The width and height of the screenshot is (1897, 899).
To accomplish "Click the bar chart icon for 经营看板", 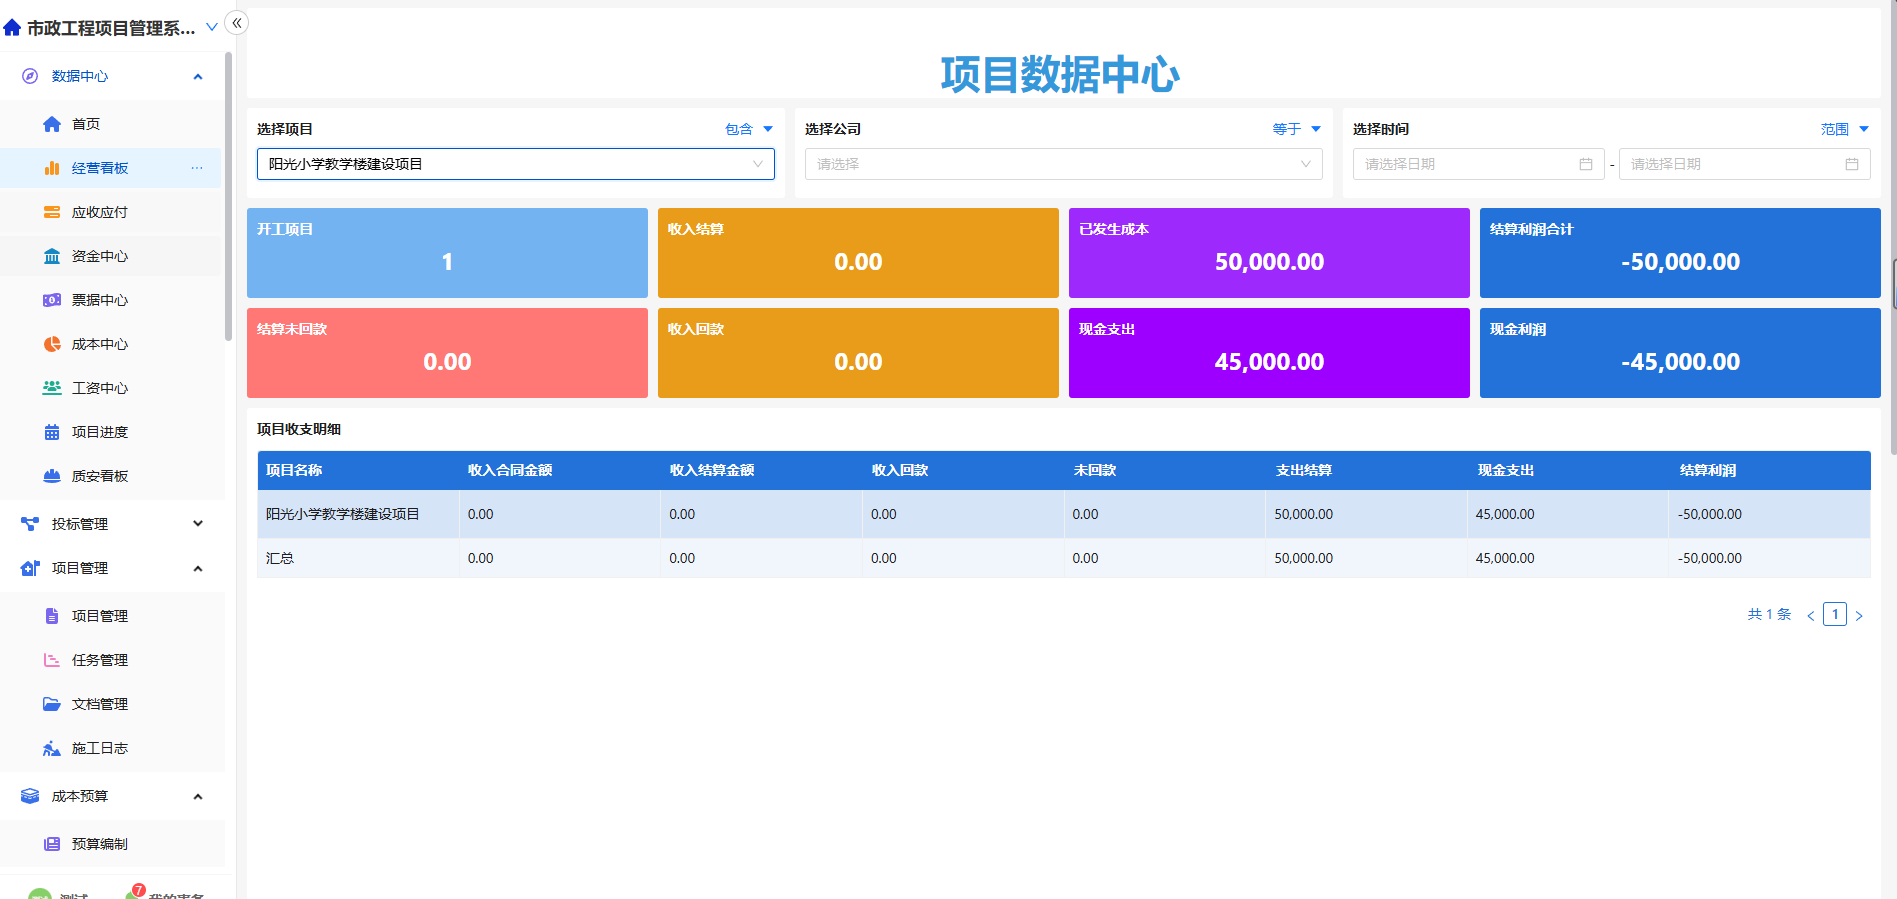I will (52, 168).
